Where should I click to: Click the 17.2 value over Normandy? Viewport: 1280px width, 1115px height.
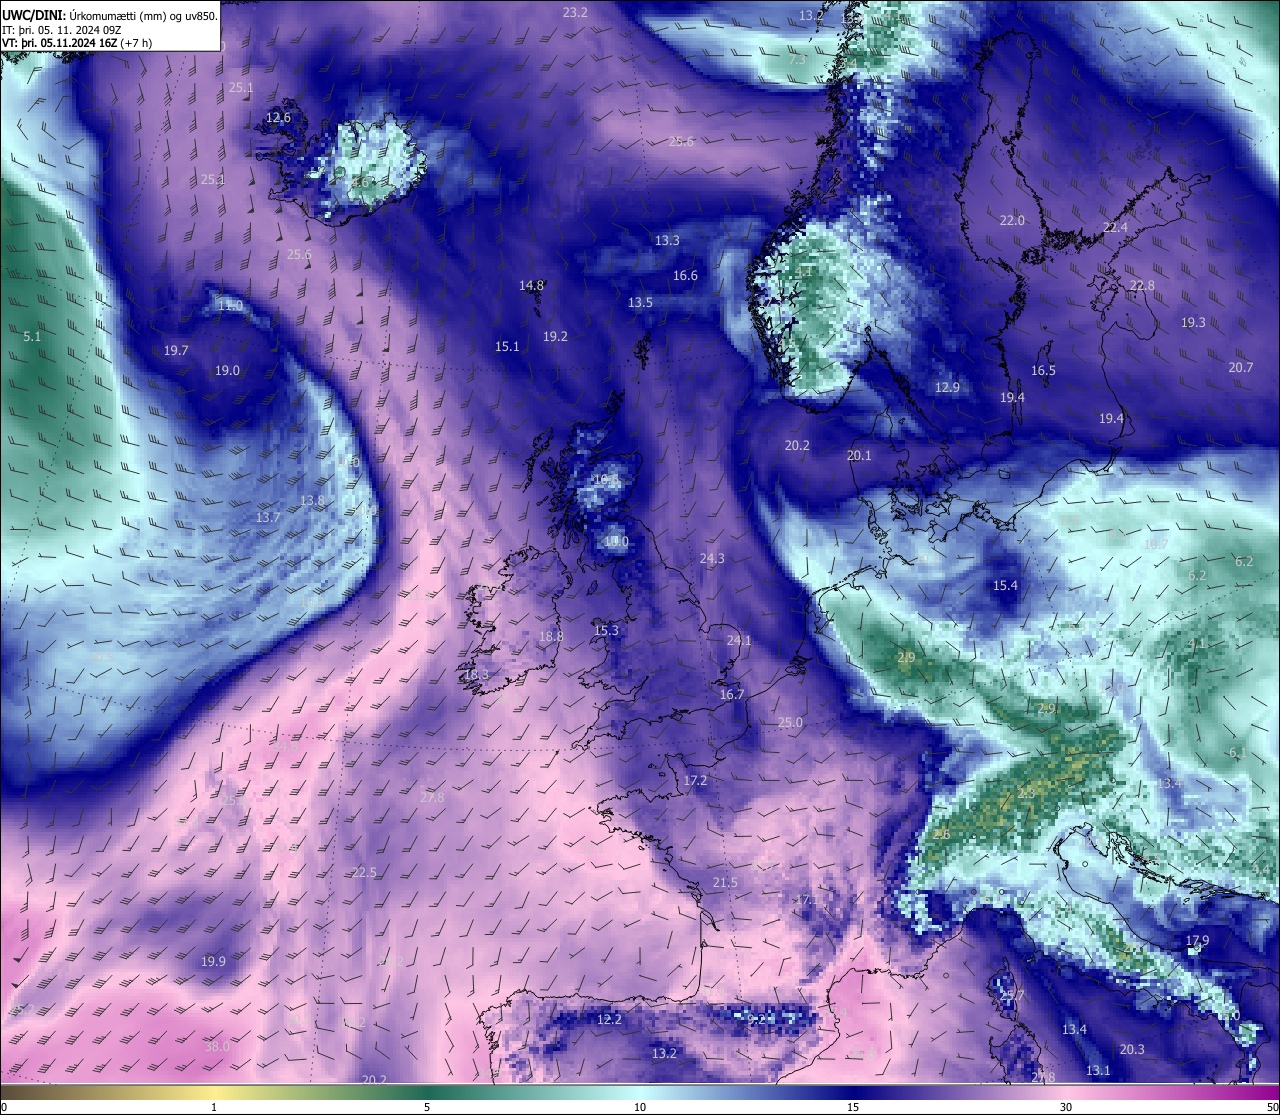point(695,780)
